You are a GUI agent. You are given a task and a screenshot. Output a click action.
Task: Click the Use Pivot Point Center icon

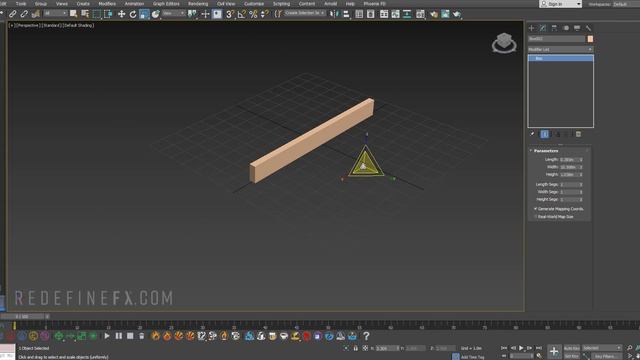coord(192,14)
